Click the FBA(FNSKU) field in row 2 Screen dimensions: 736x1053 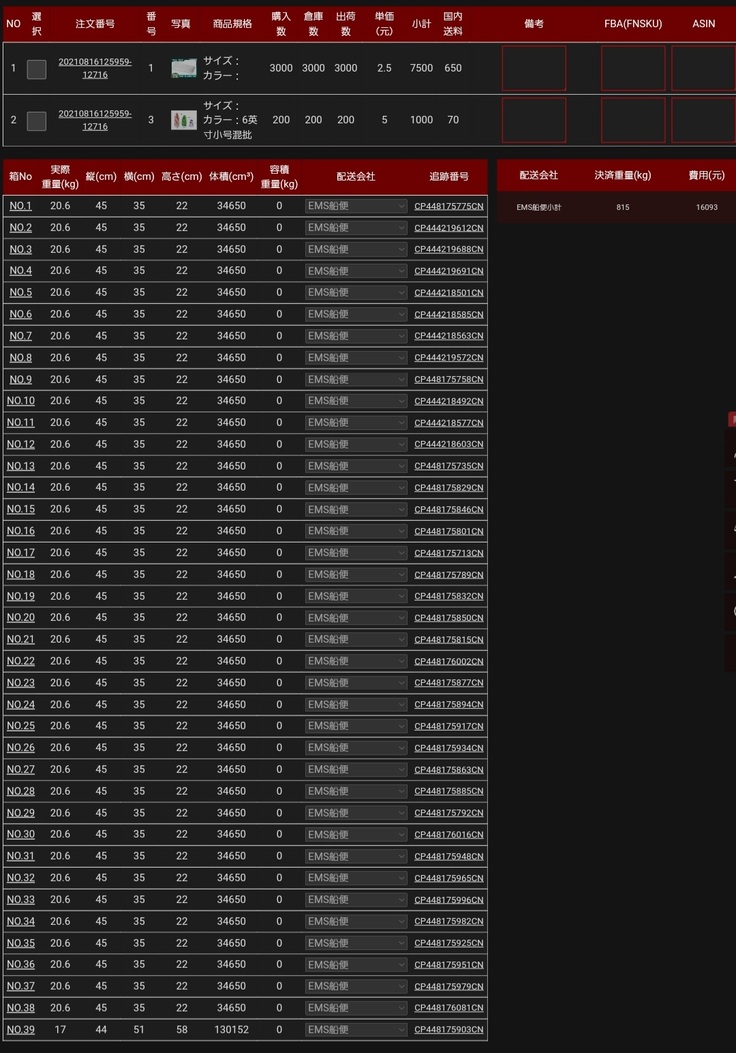pyautogui.click(x=632, y=120)
